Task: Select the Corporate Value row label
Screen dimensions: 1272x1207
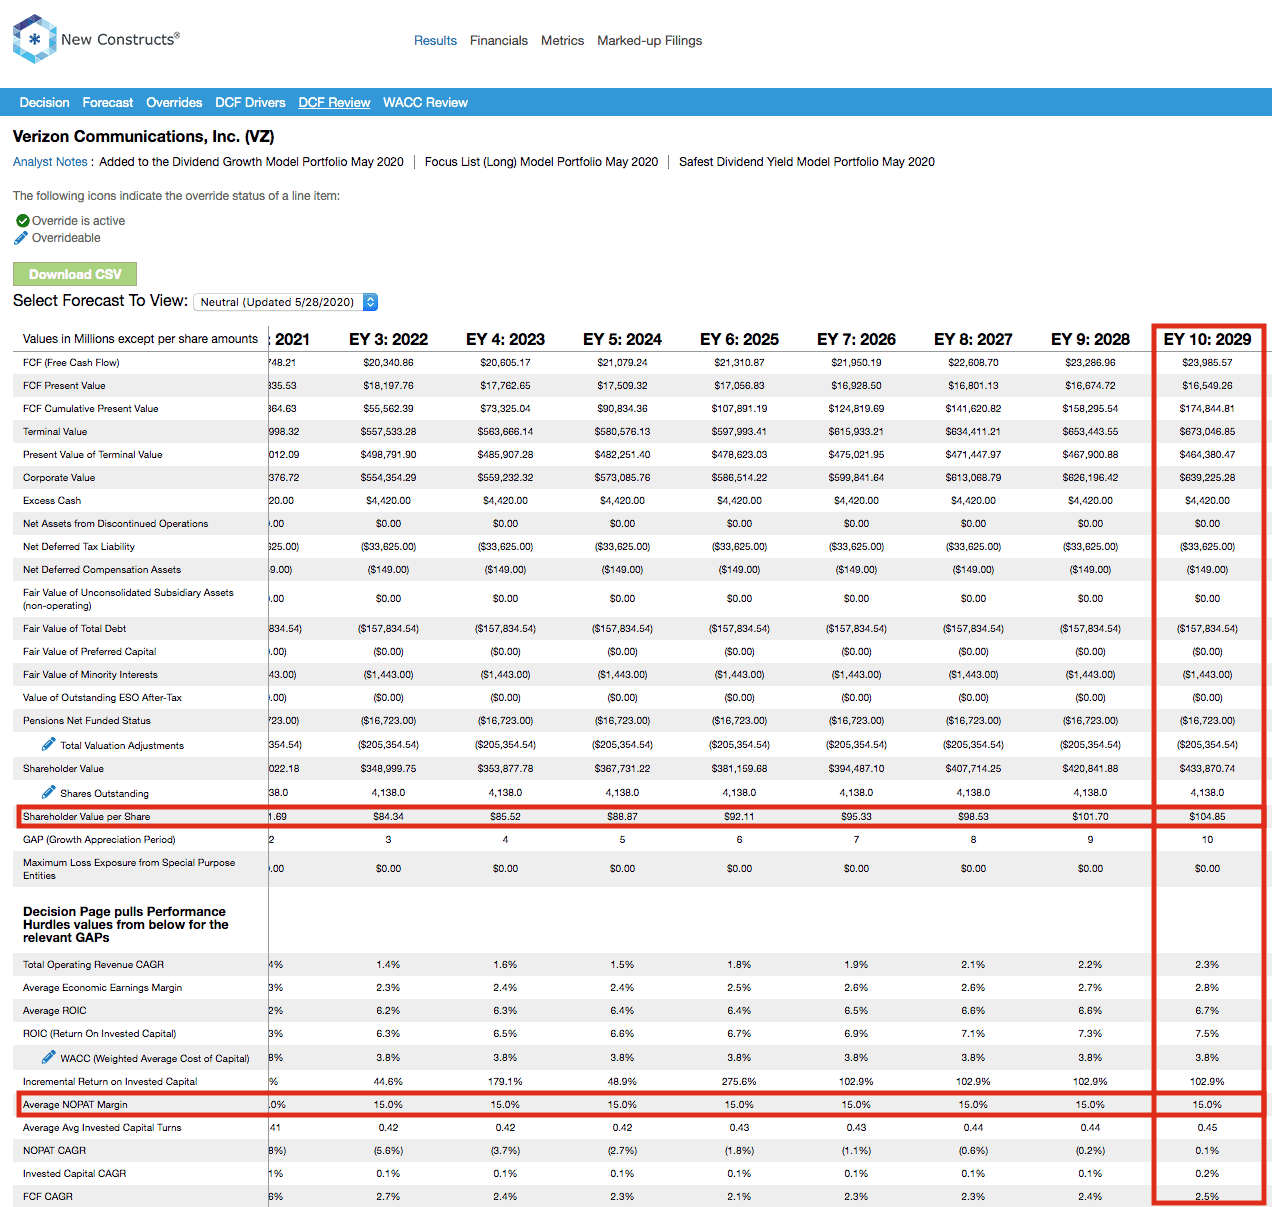Action: tap(59, 478)
